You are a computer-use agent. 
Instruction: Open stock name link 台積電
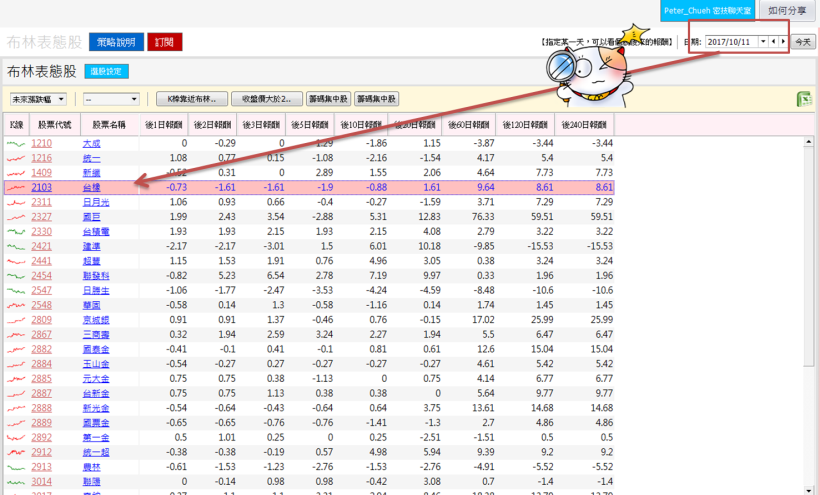coord(96,232)
